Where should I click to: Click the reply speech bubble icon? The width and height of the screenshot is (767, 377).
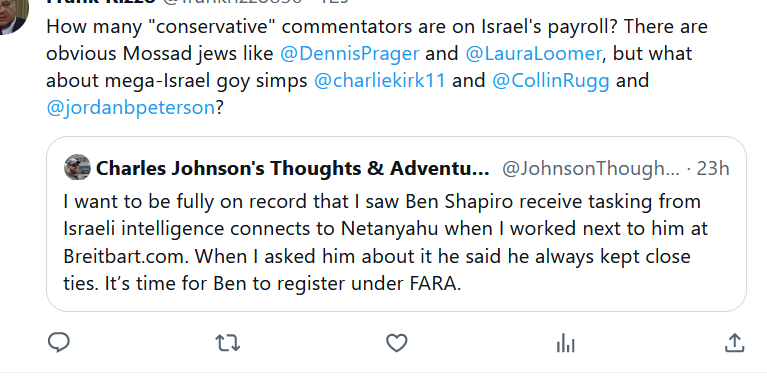point(59,343)
